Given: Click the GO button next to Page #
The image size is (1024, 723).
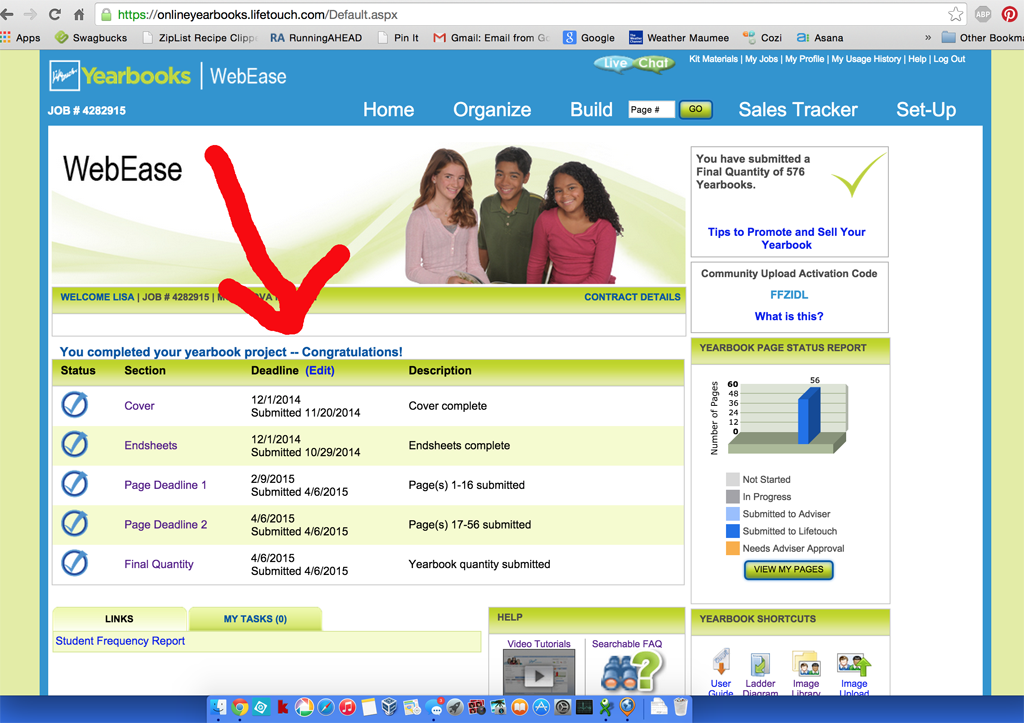Looking at the screenshot, I should tap(695, 110).
